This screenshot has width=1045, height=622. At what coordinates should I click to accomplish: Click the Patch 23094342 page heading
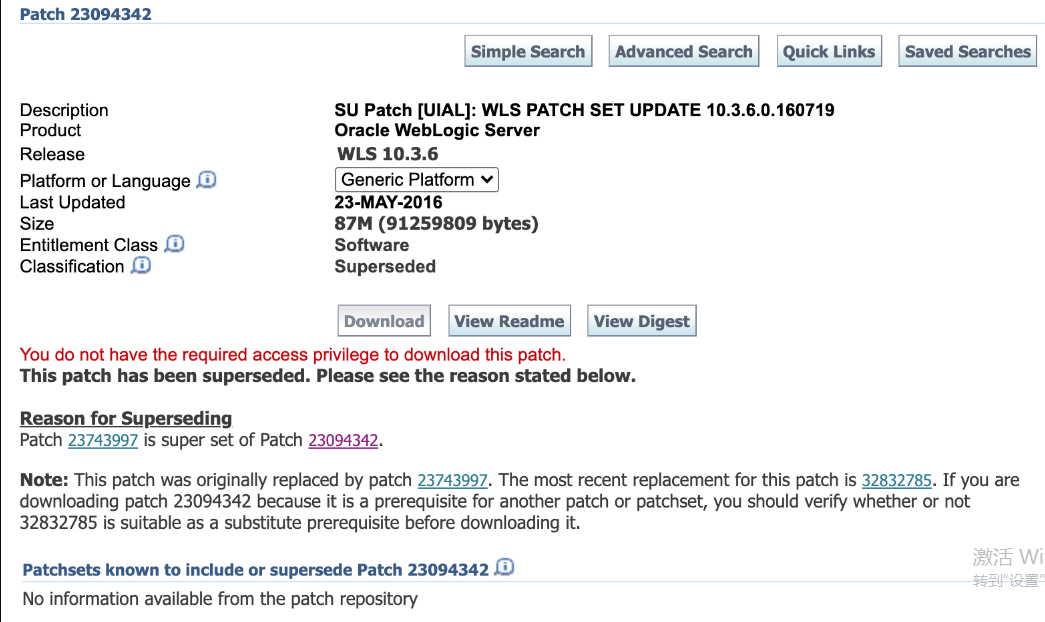86,14
